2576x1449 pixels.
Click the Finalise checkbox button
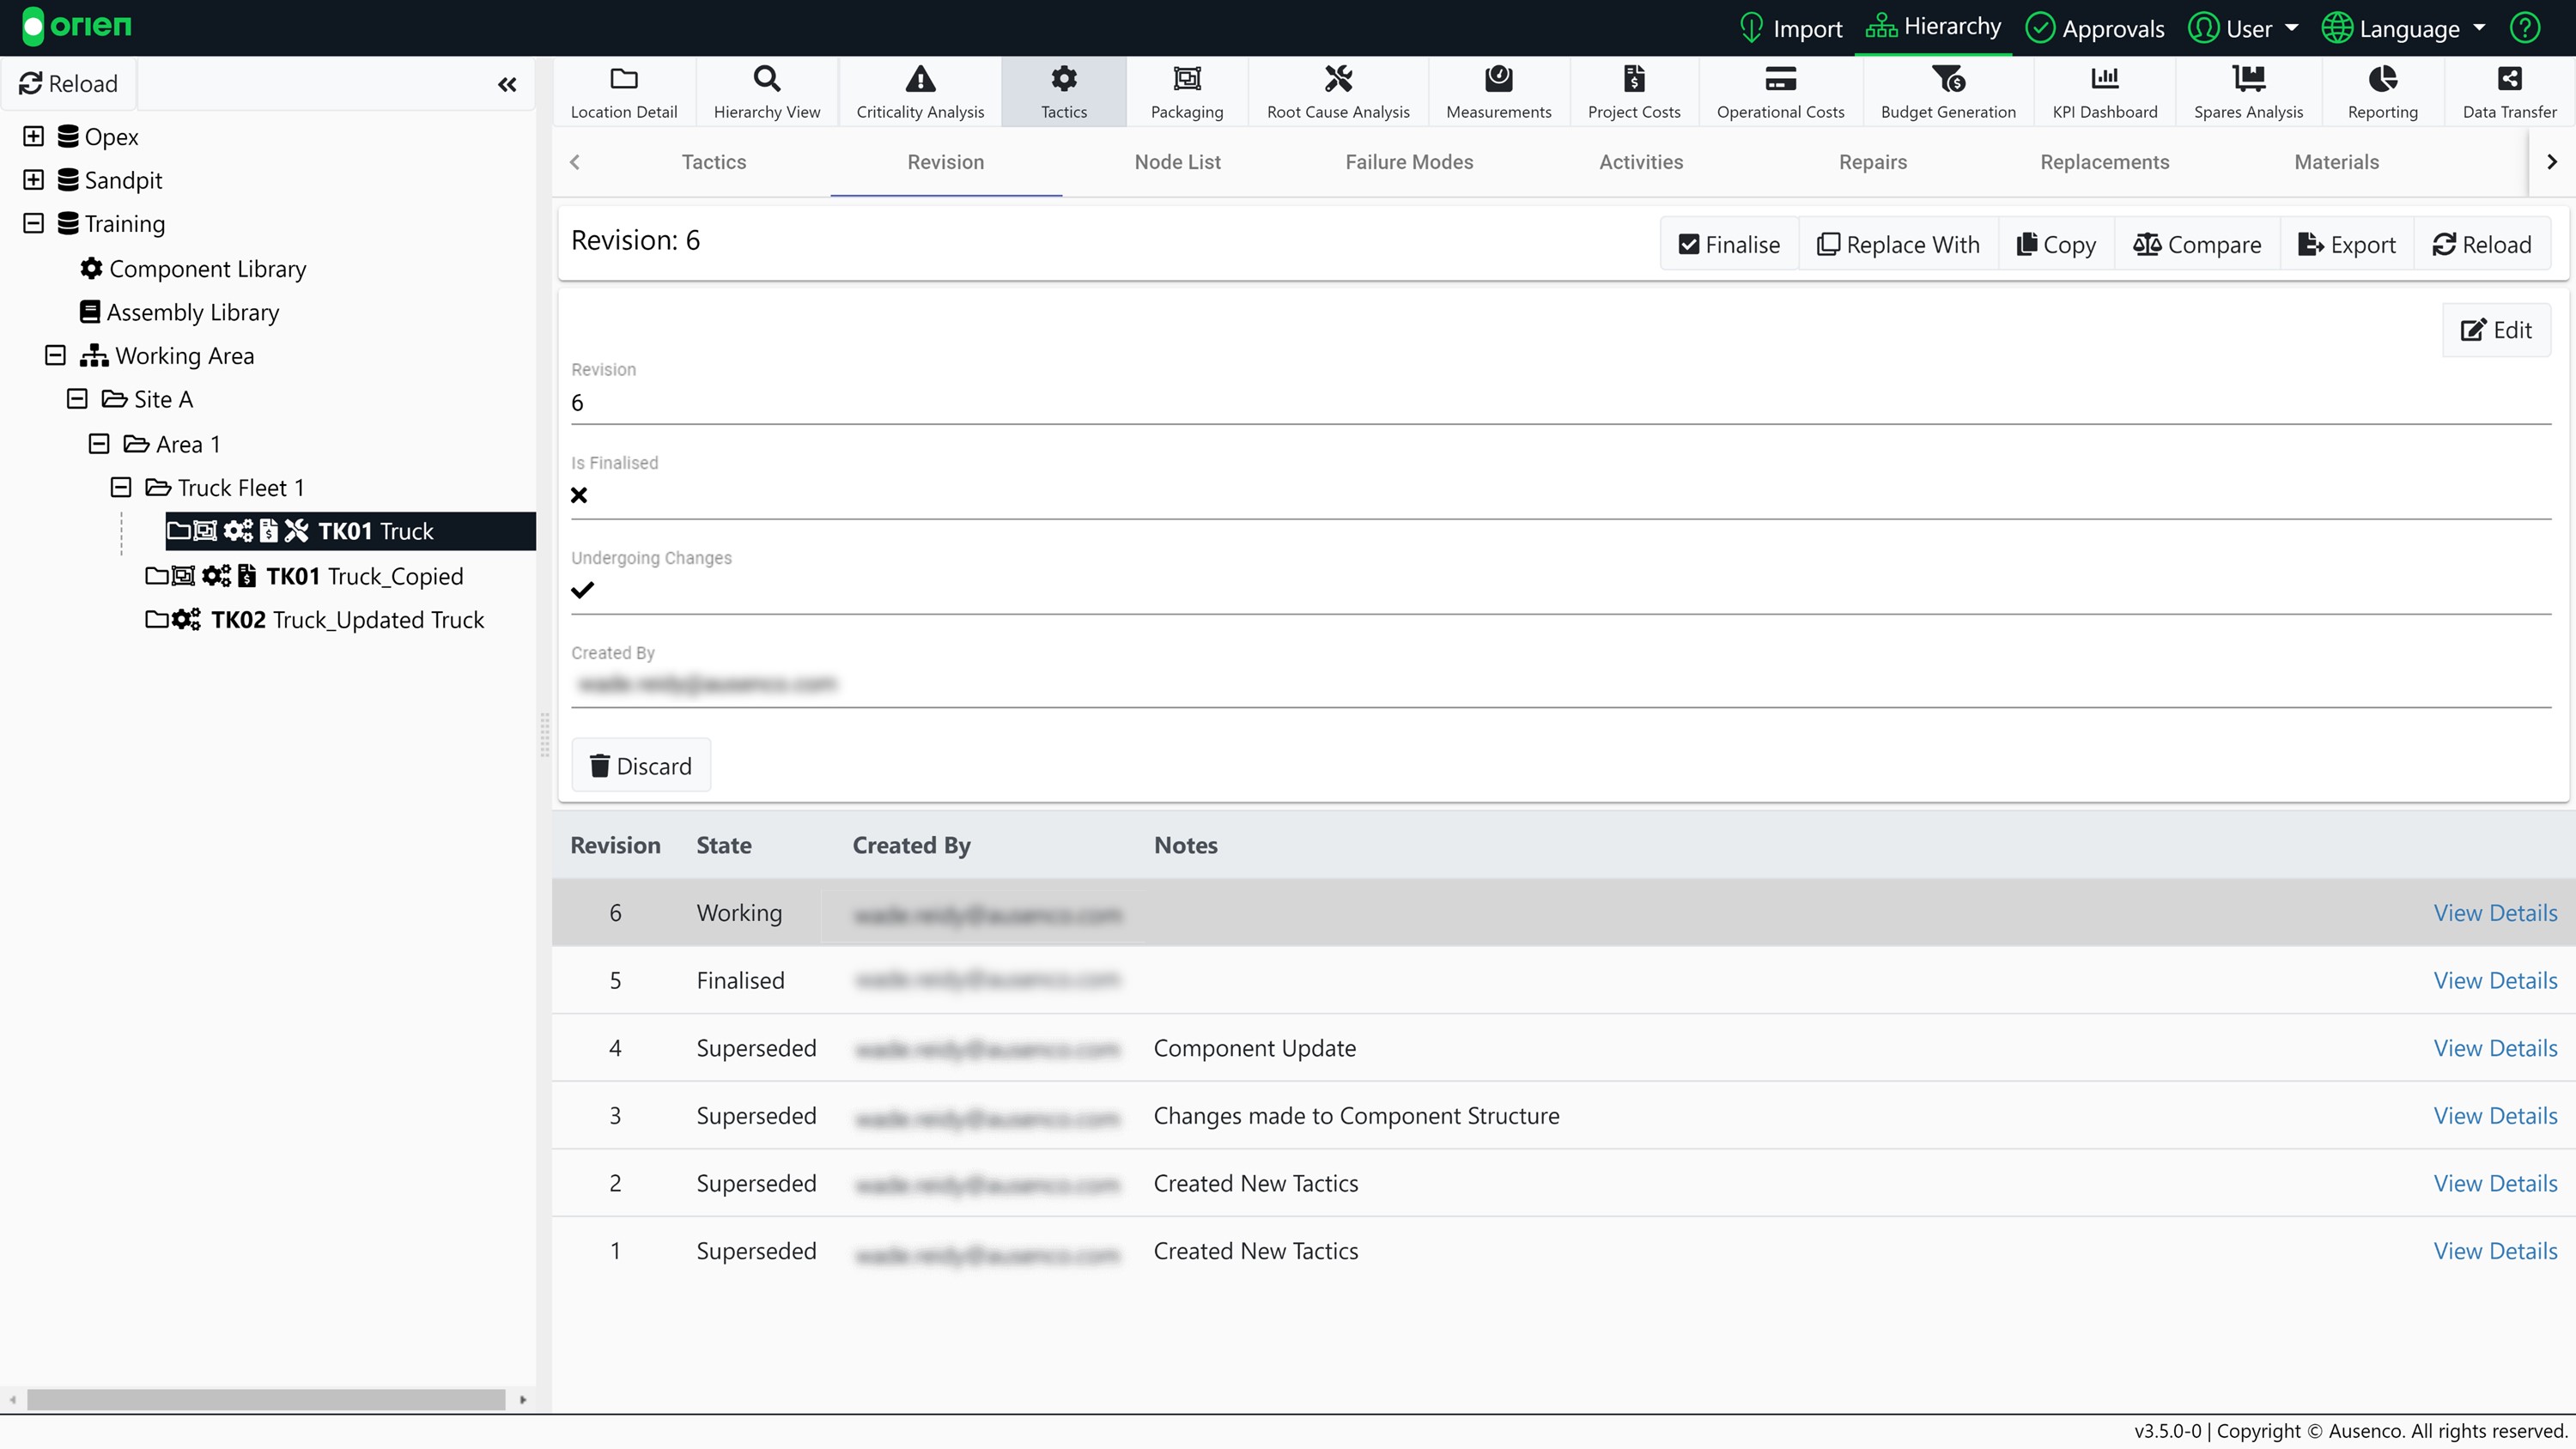1729,245
